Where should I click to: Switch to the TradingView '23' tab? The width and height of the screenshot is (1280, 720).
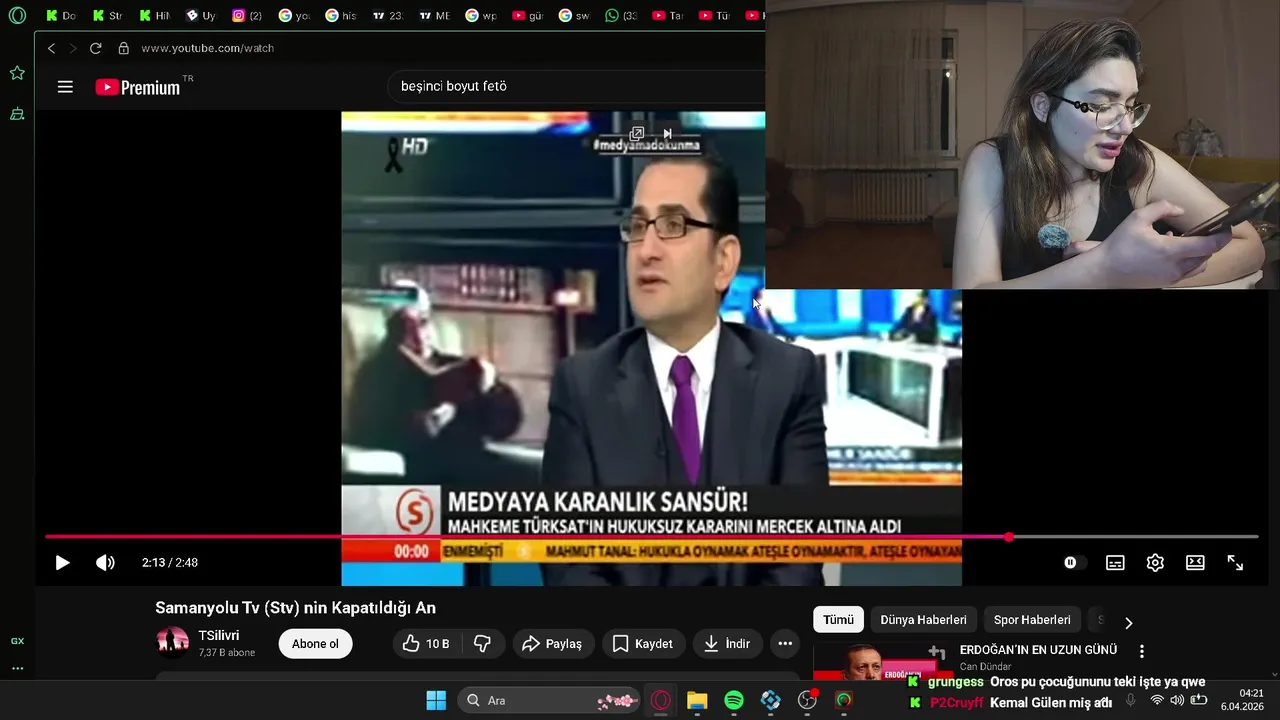pos(387,15)
